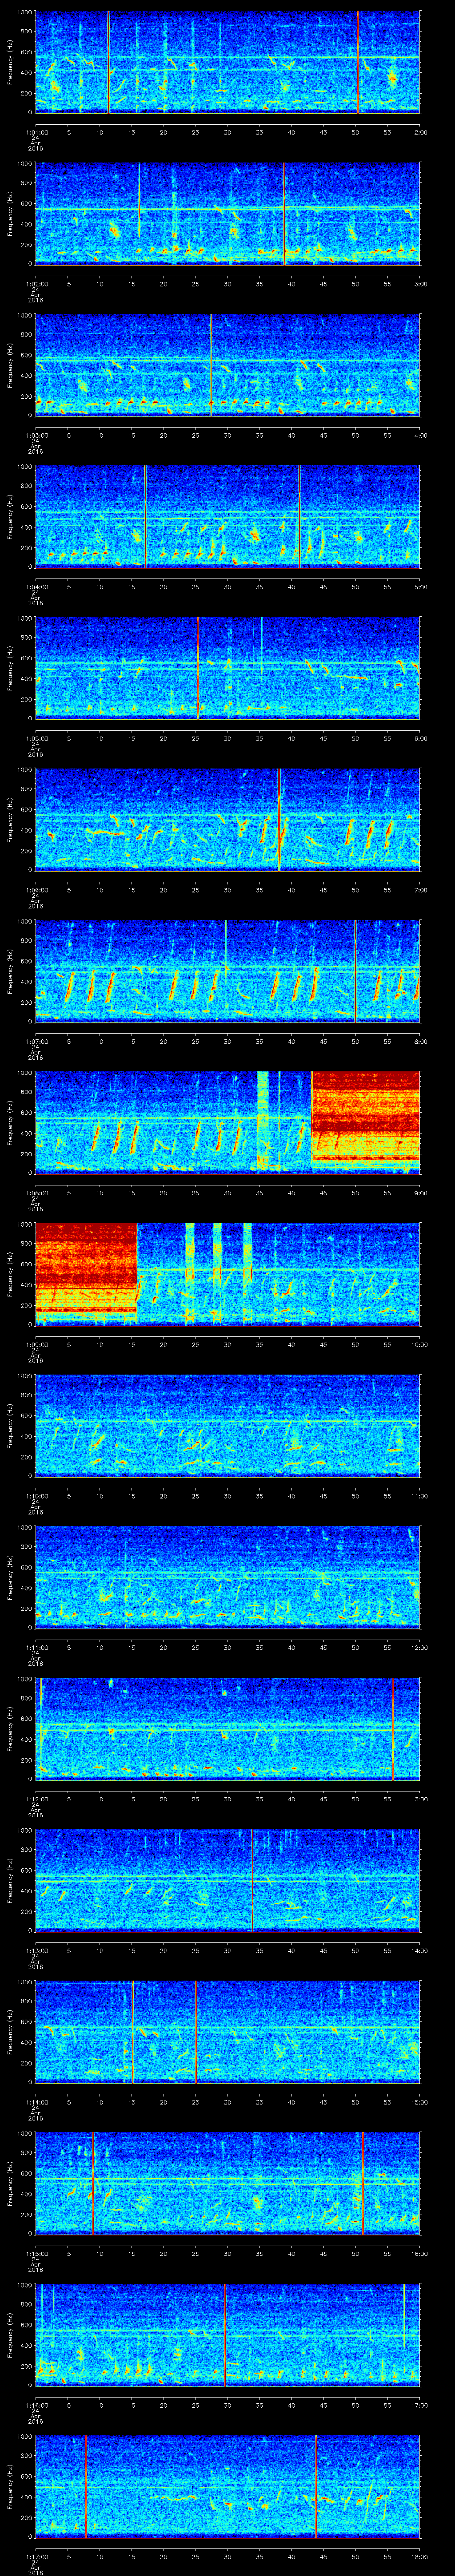Click the 9:00 end time label
The width and height of the screenshot is (455, 2576).
point(420,1193)
